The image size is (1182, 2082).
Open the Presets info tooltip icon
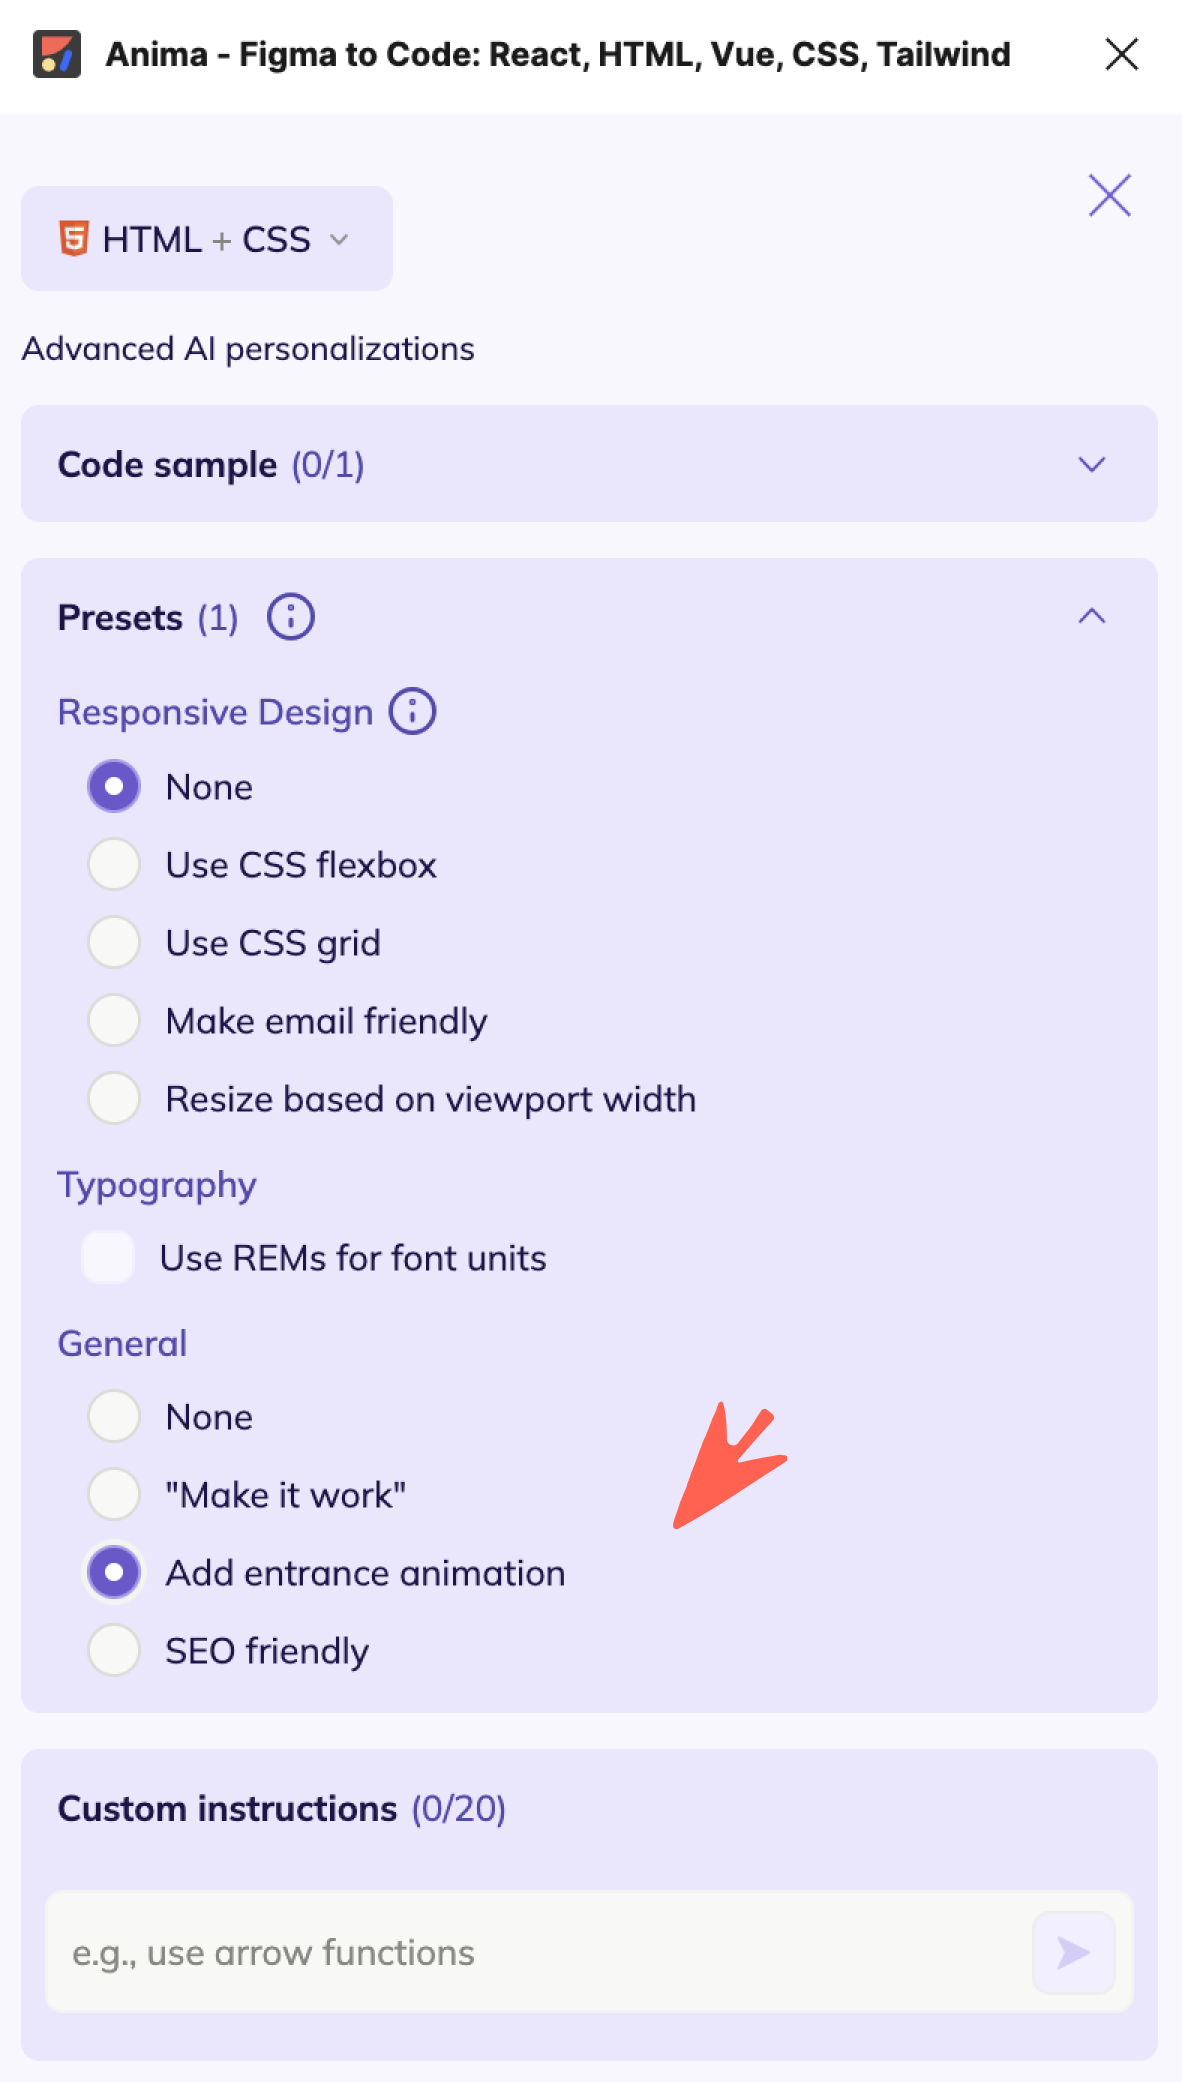click(290, 616)
